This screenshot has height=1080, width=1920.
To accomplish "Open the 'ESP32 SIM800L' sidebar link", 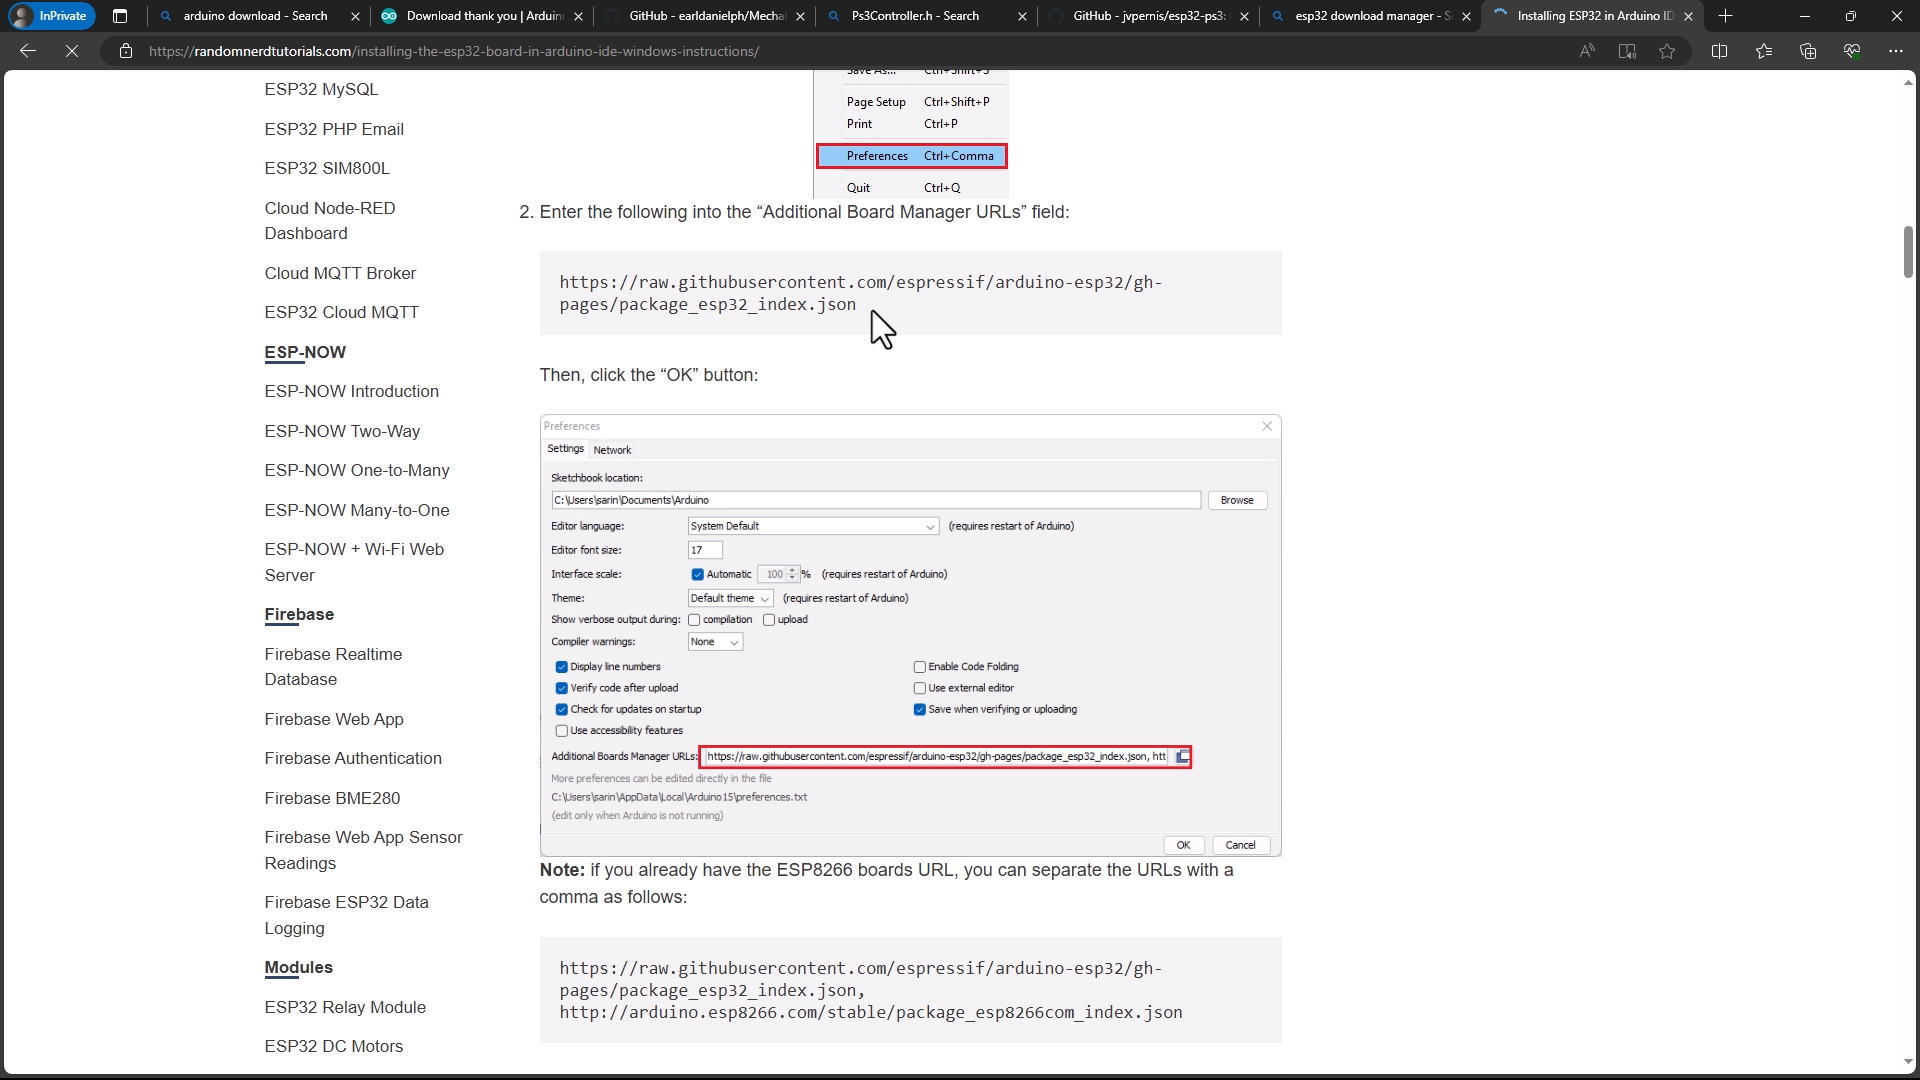I will click(327, 168).
